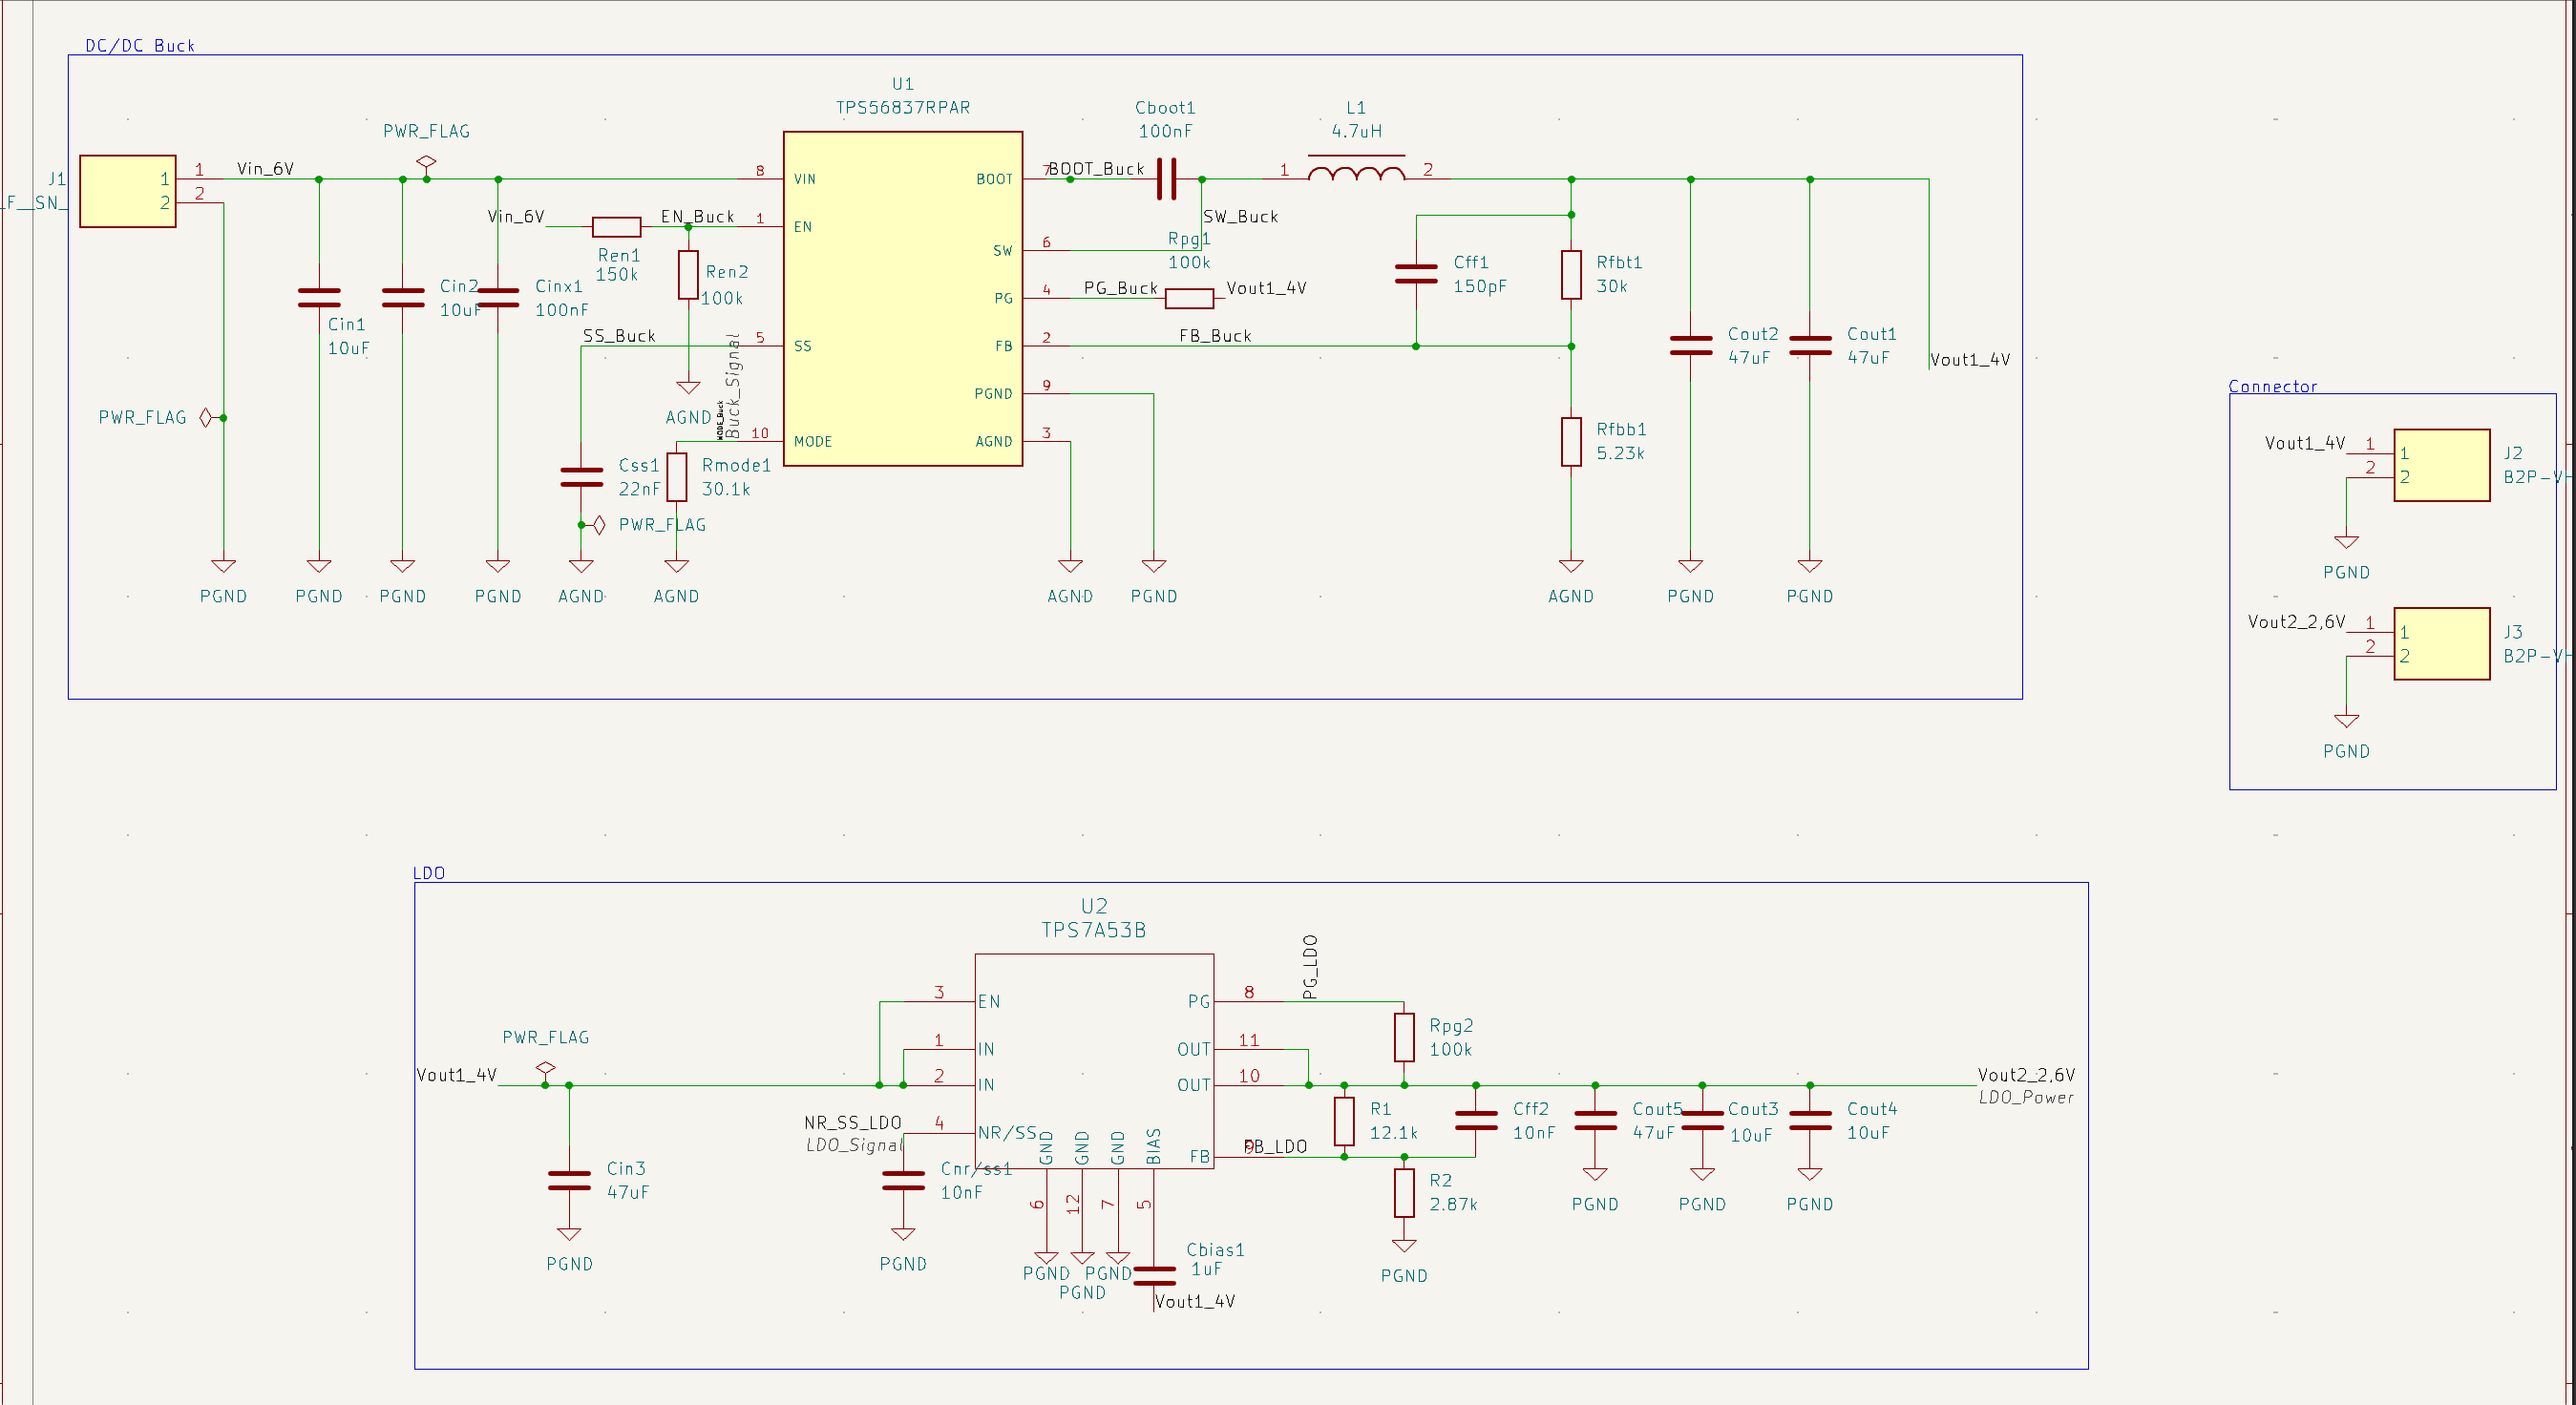Click the 'LDO_Power' netclass text

(x=2026, y=1097)
